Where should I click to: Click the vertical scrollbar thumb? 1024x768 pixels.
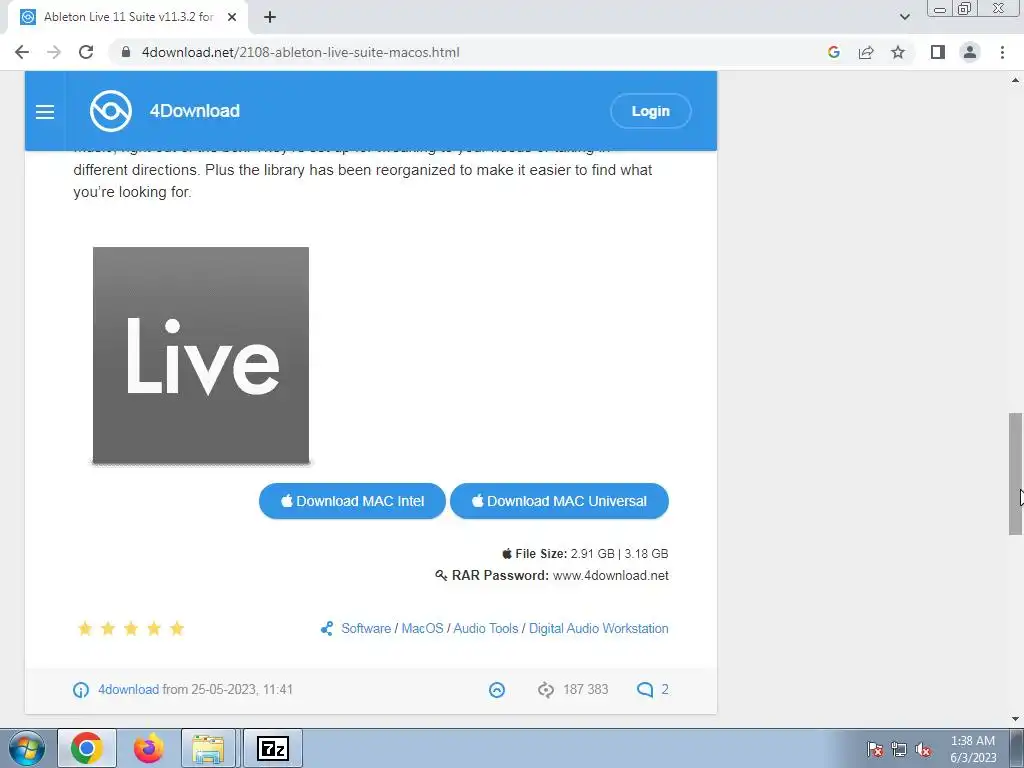coord(1016,473)
